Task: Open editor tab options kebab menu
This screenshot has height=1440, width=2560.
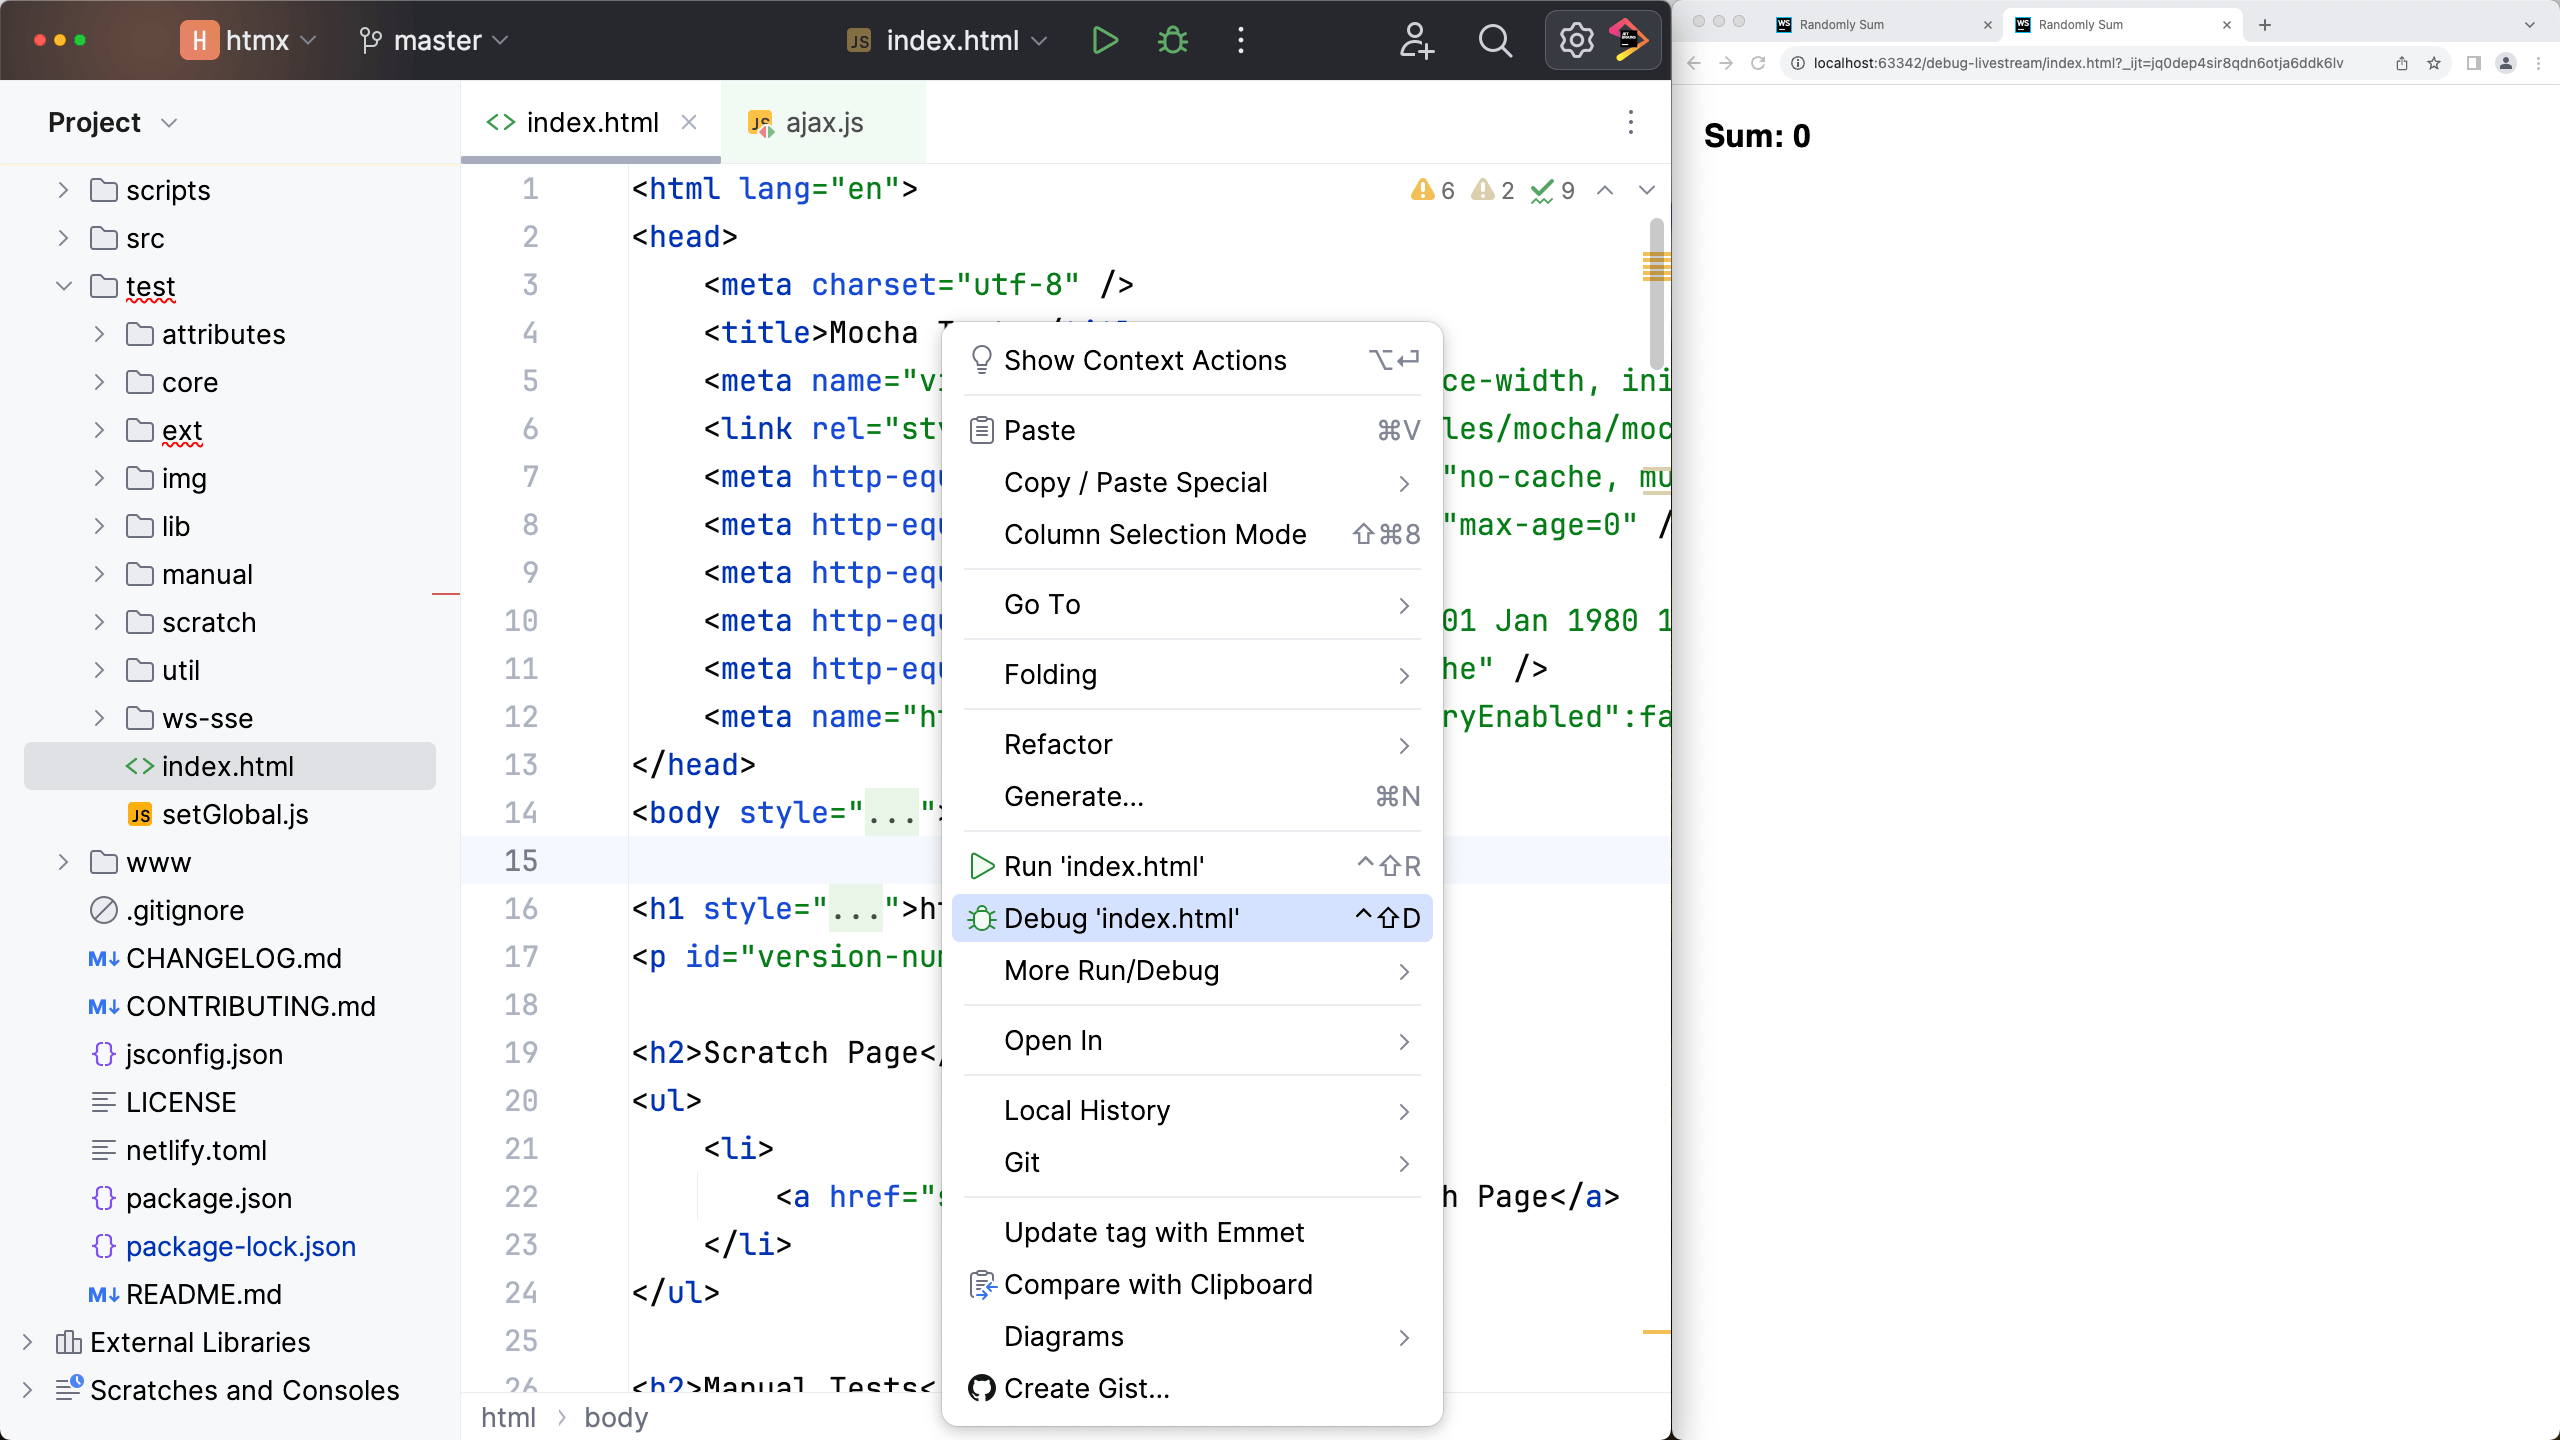Action: click(x=1631, y=122)
